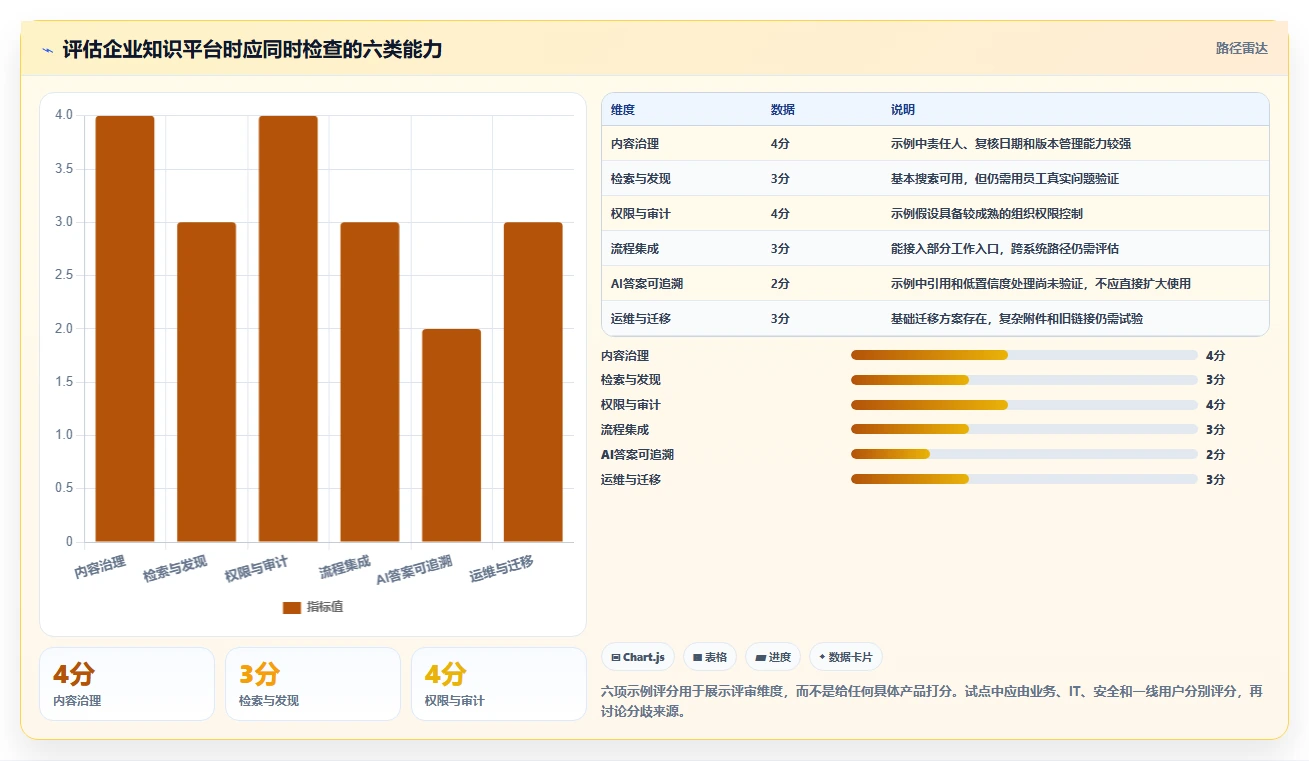Screen dimensions: 1309x761
Task: Click description 示例假设具备较成熟的组织权限控制
Action: 987,214
